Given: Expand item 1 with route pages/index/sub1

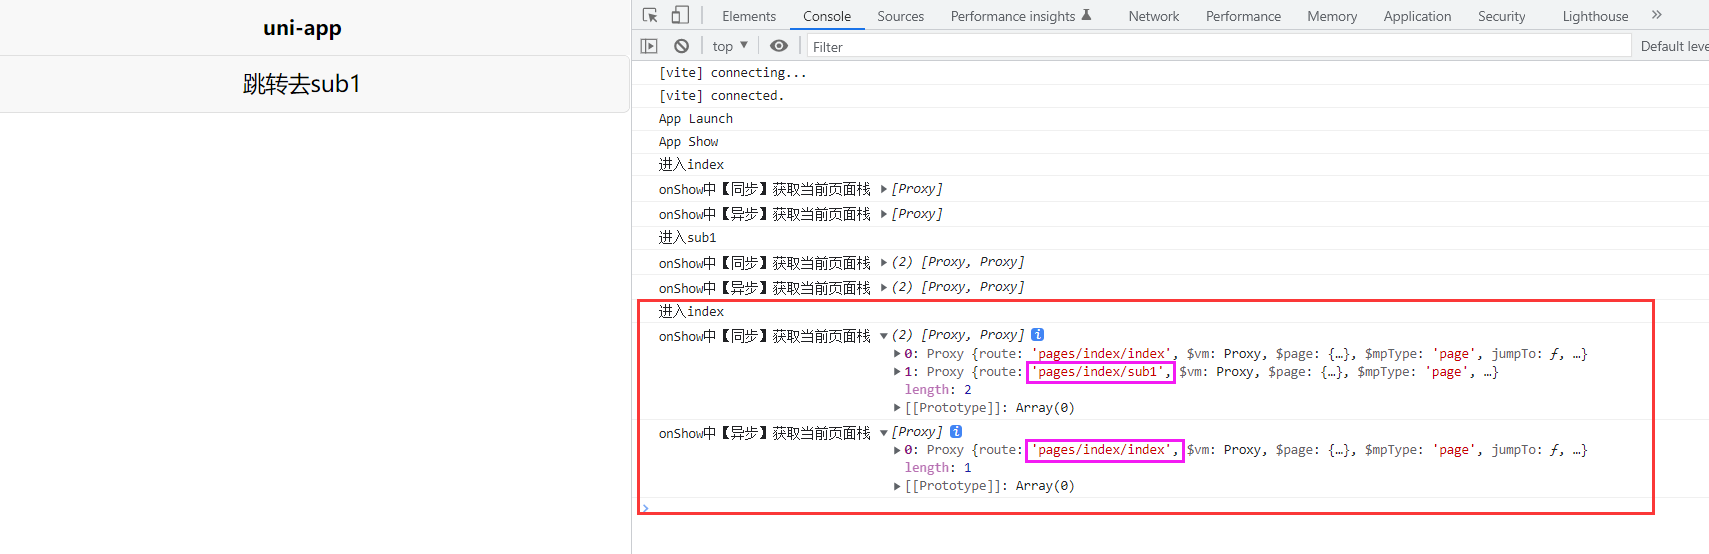Looking at the screenshot, I should 897,372.
